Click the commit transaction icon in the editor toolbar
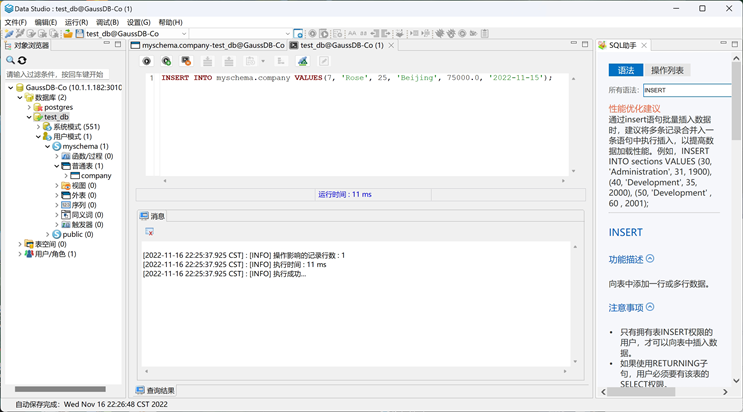The image size is (743, 412). [207, 61]
